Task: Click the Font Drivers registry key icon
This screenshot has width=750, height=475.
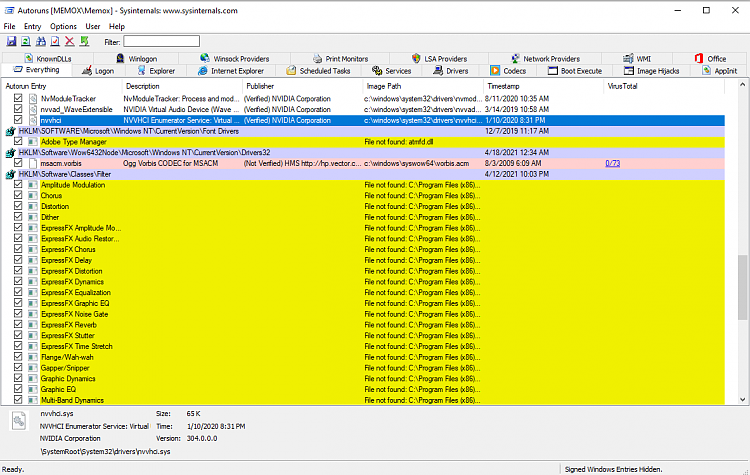Action: (x=11, y=131)
